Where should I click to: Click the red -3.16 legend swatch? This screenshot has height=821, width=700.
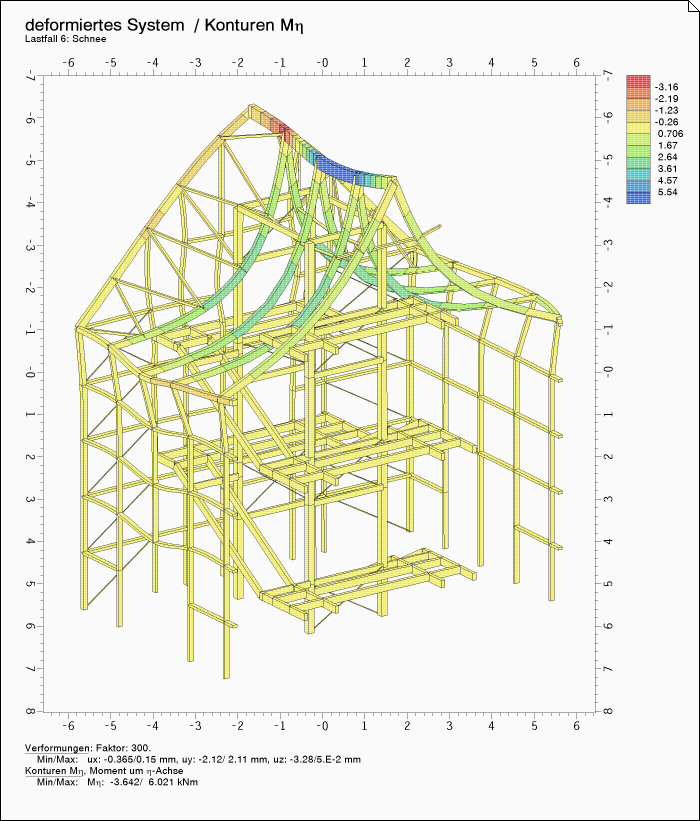pos(638,82)
